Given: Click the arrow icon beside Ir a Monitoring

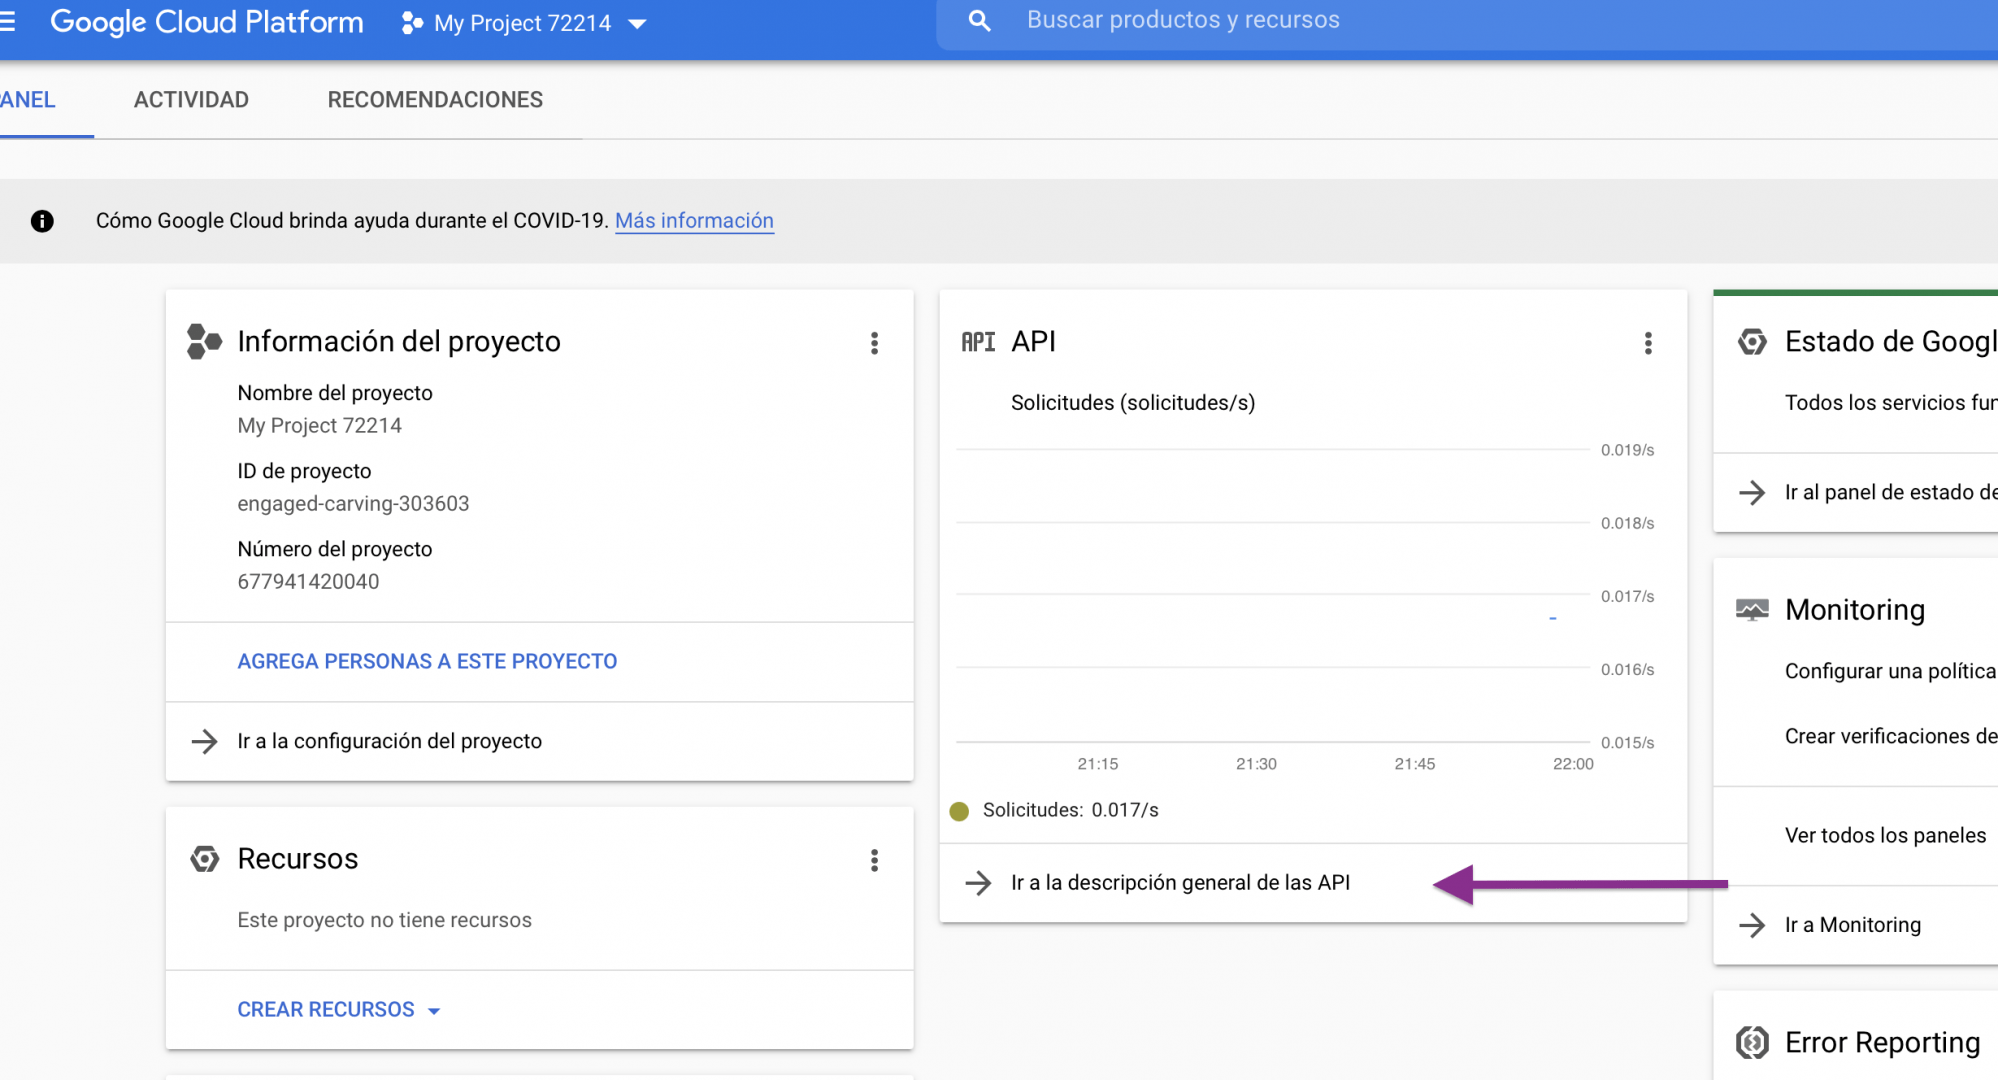Looking at the screenshot, I should (1752, 925).
